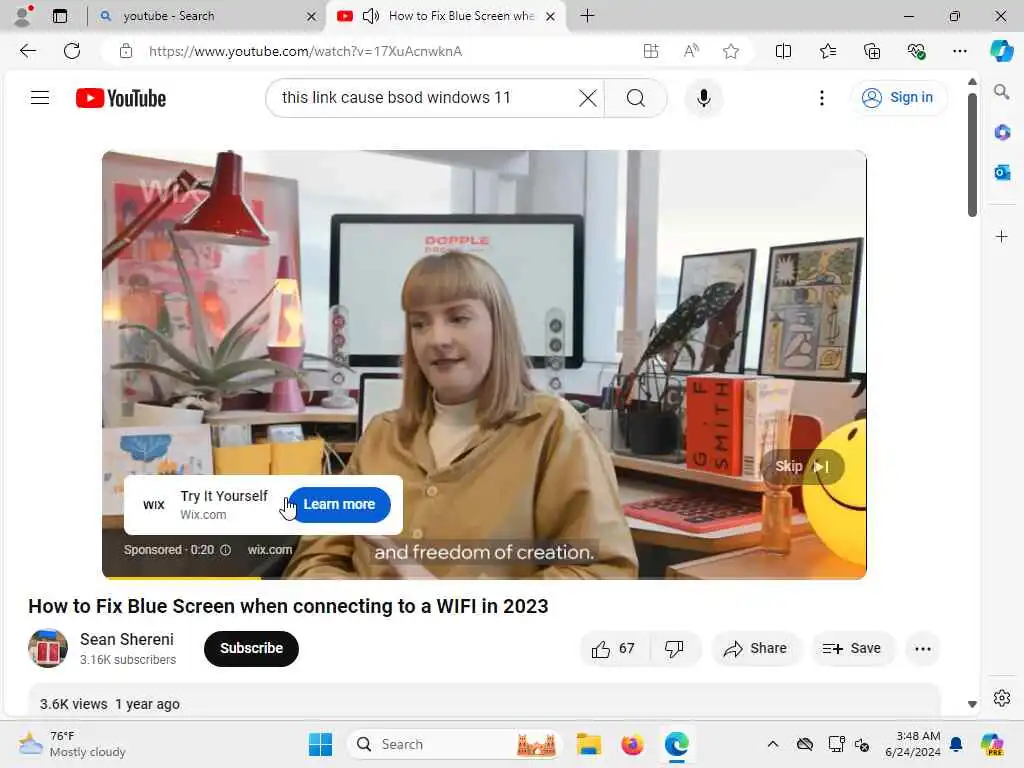This screenshot has width=1024, height=768.
Task: Search with your voice microphone
Action: coord(703,98)
